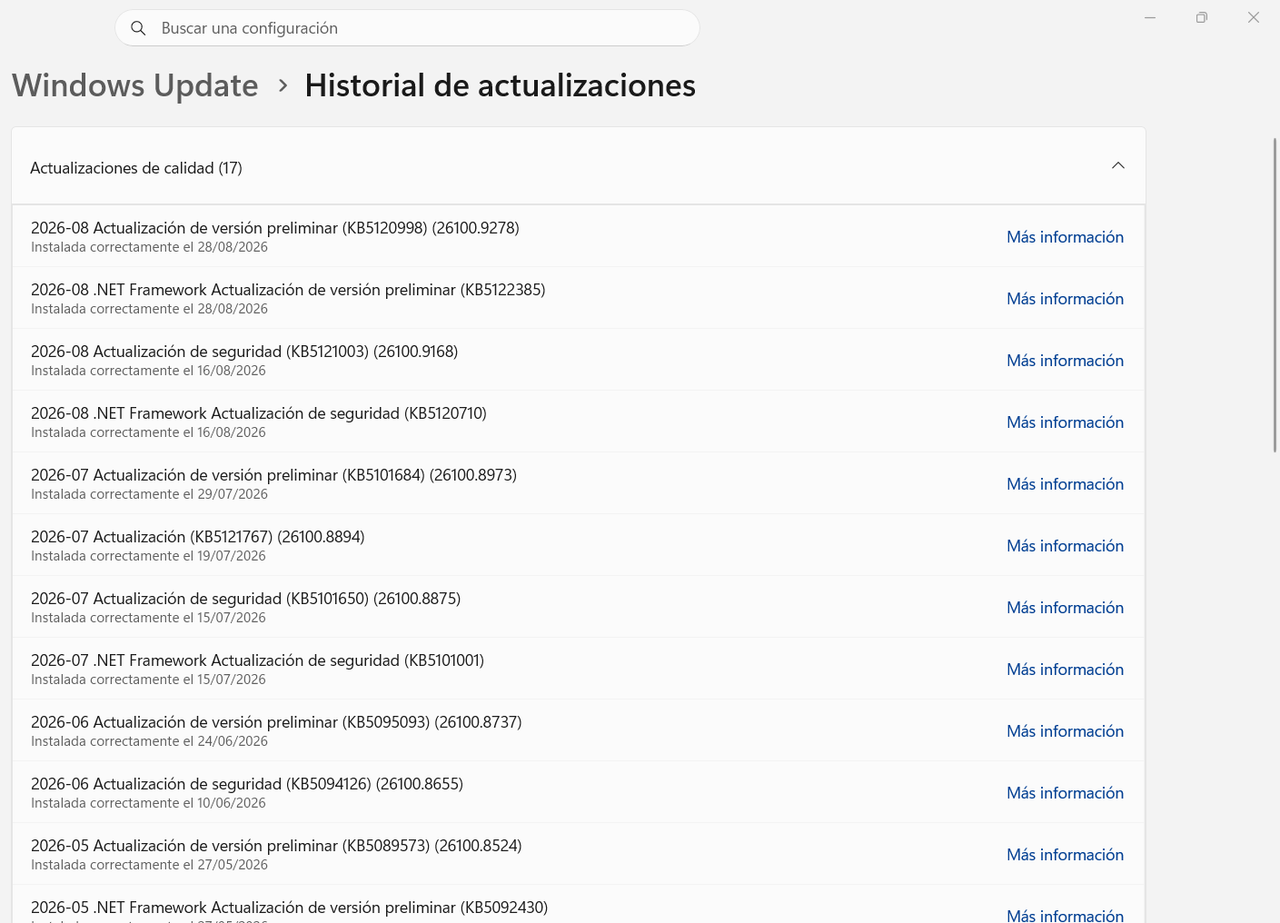
Task: Select the KB5101001 .NET Framework security title
Action: click(x=257, y=661)
